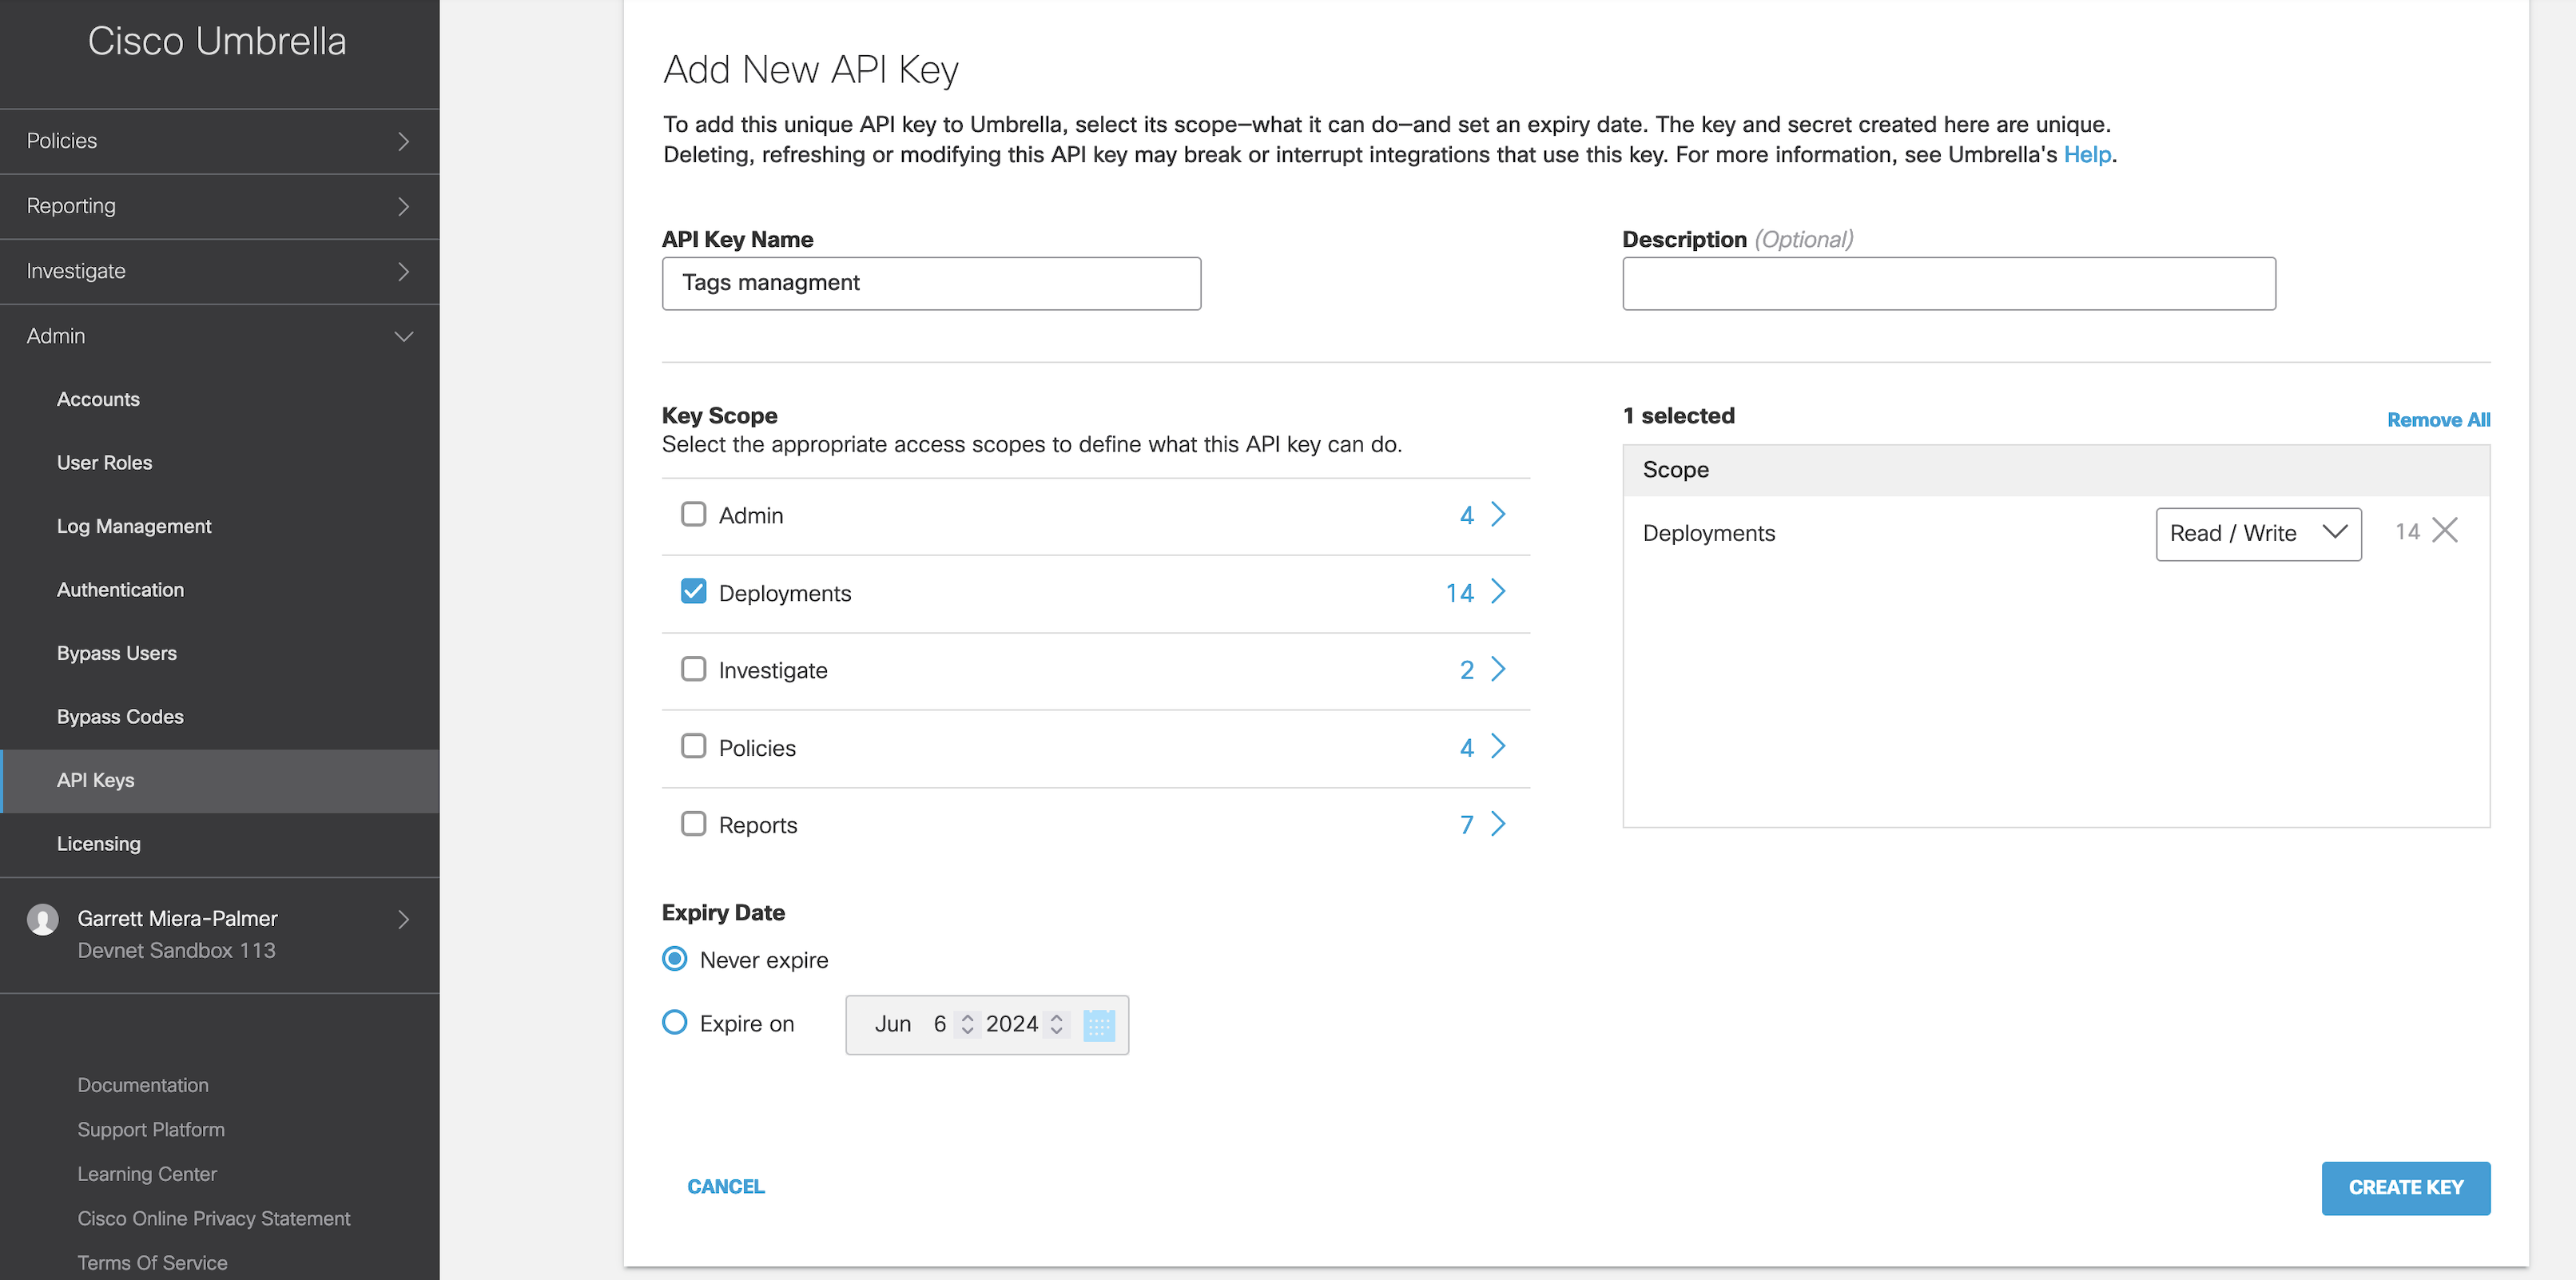Open Investigate scope details chevron
This screenshot has width=2576, height=1280.
[x=1498, y=669]
